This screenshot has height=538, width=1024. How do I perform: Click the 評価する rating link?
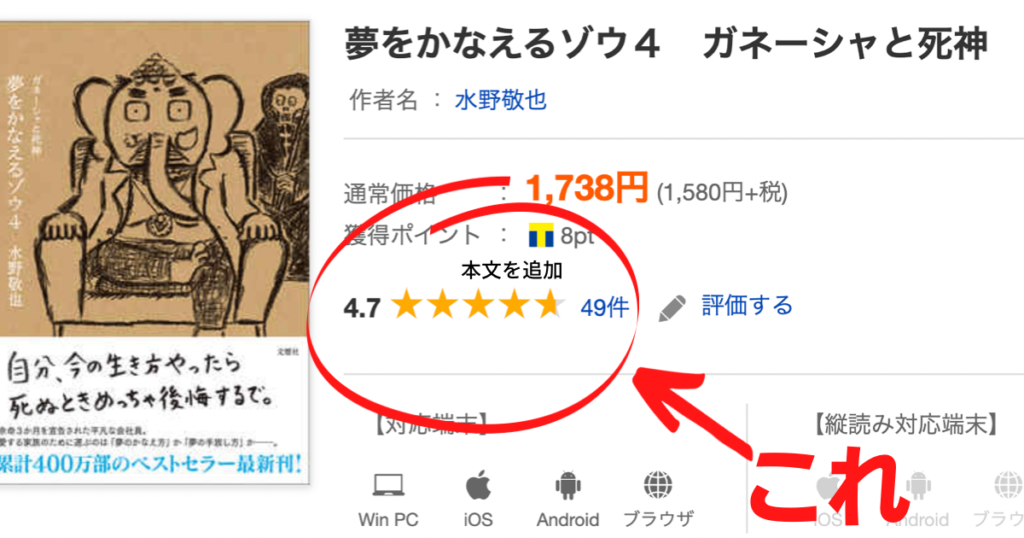point(747,305)
